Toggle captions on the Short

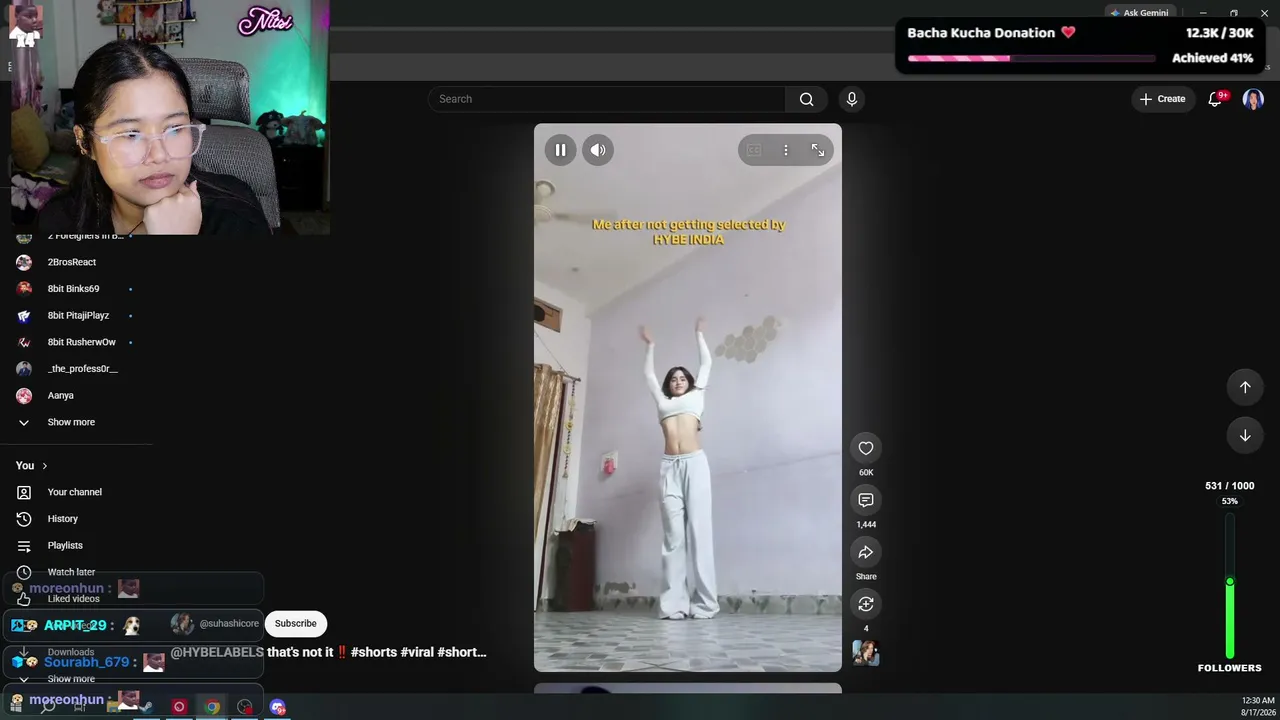click(x=754, y=150)
